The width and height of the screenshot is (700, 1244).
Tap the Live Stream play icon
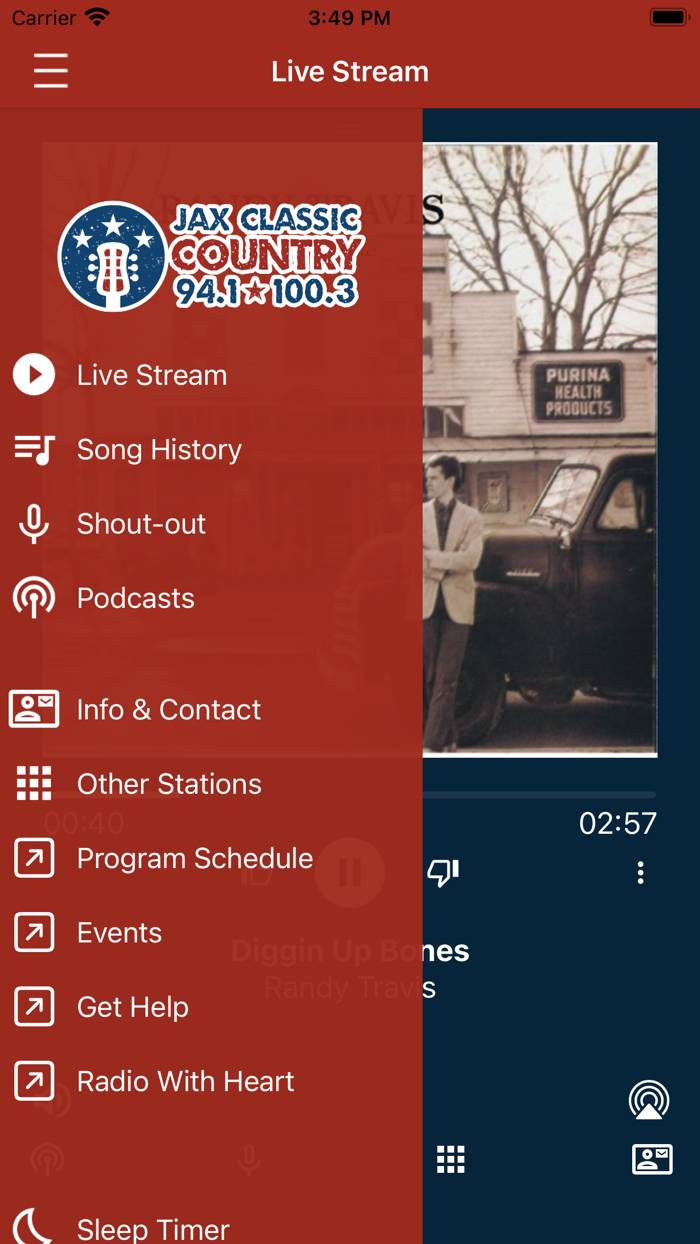34,375
